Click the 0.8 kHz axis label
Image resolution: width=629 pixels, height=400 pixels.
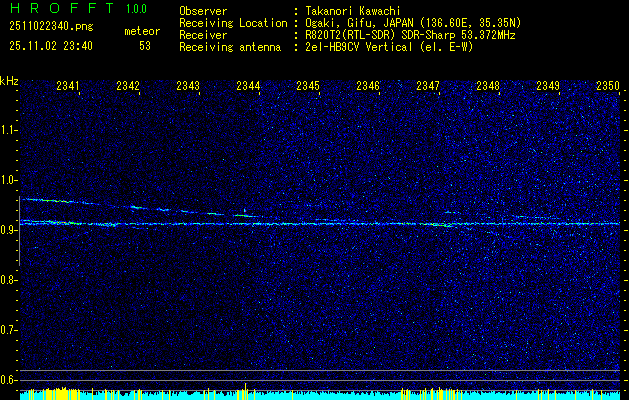click(x=8, y=280)
